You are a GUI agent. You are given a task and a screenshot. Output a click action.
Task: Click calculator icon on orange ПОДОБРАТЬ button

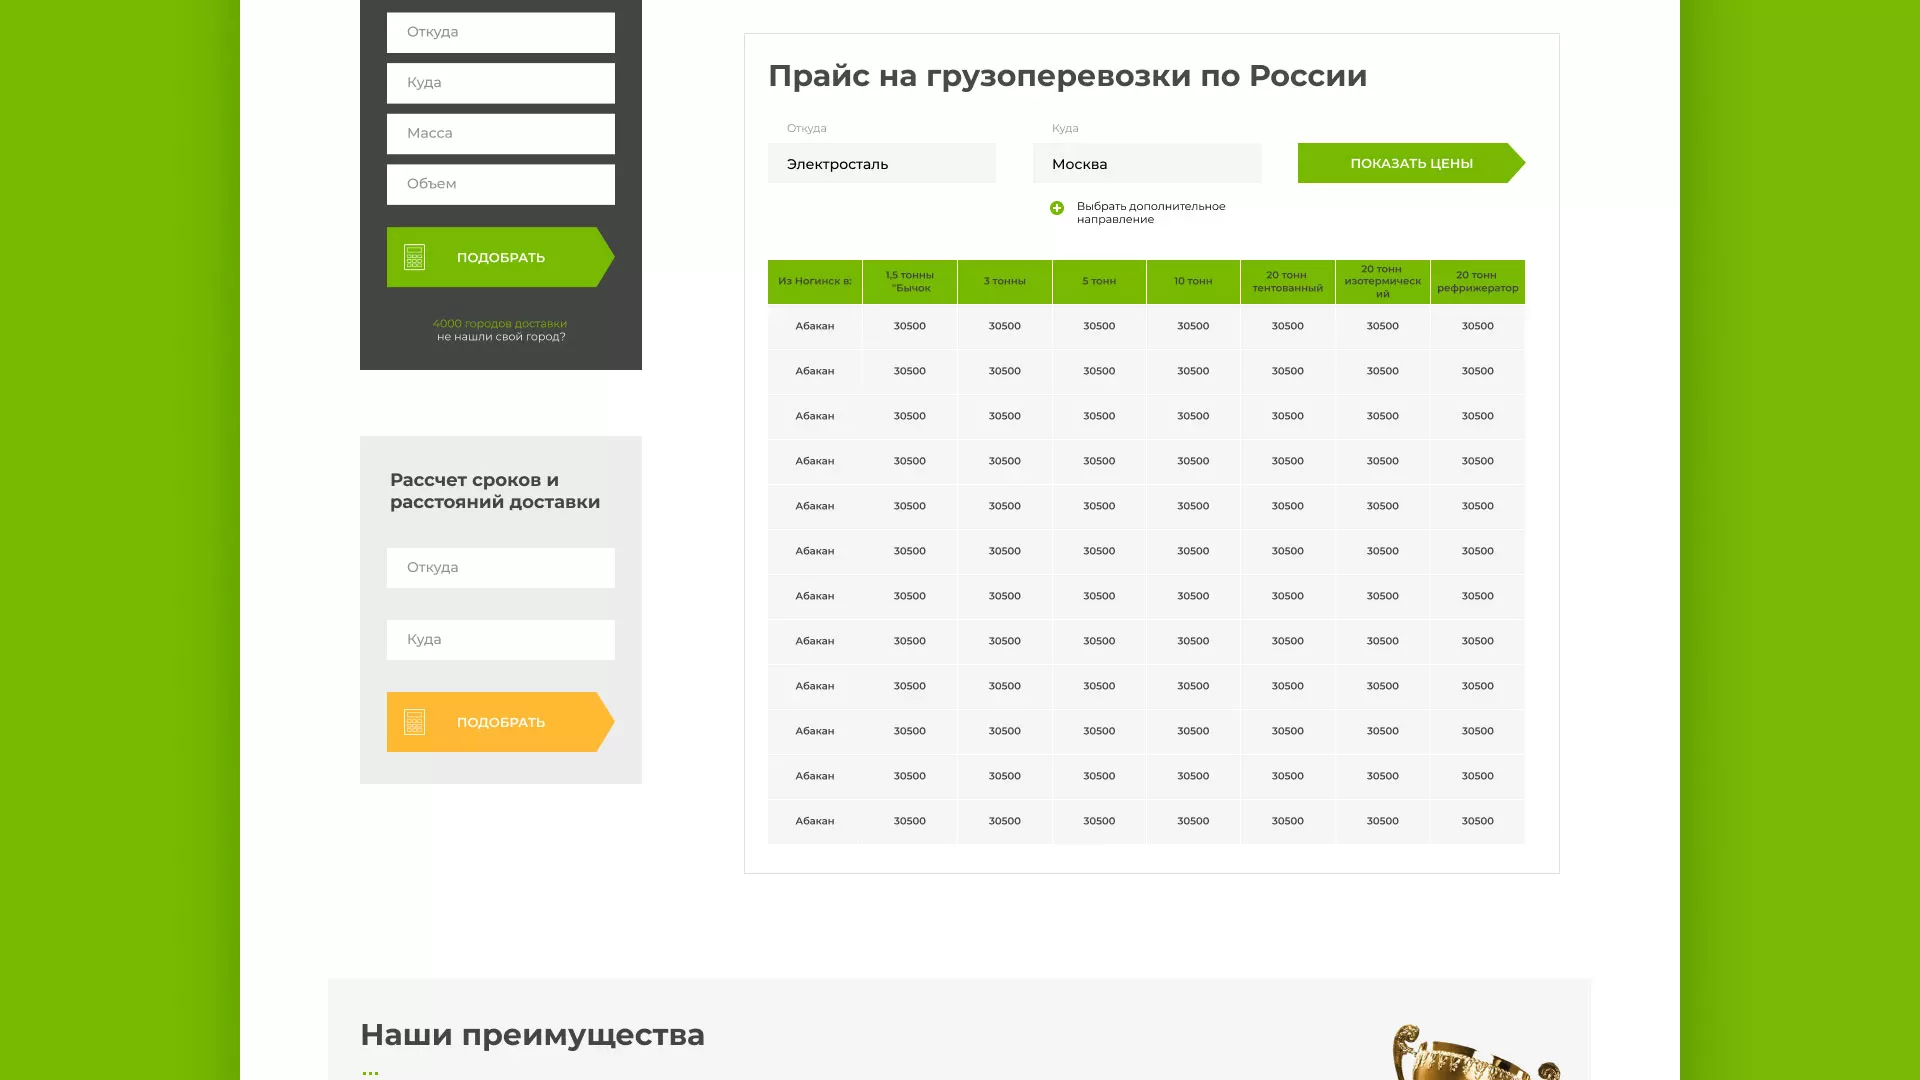[x=414, y=721]
